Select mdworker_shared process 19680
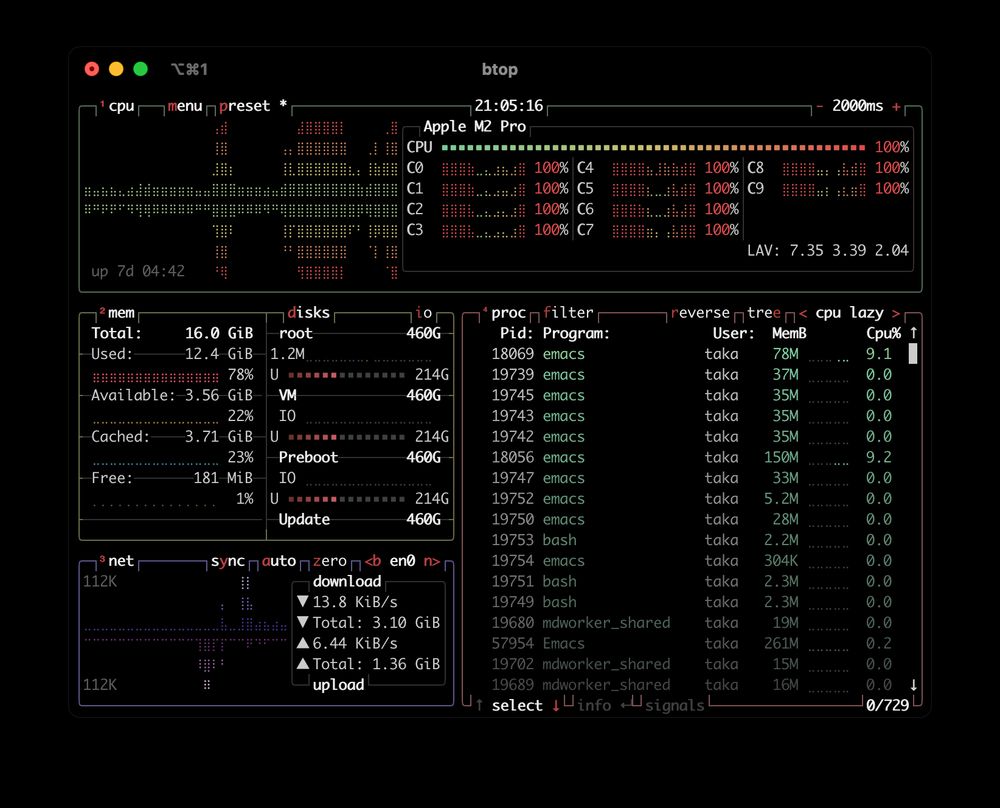Viewport: 1000px width, 808px height. pyautogui.click(x=691, y=622)
